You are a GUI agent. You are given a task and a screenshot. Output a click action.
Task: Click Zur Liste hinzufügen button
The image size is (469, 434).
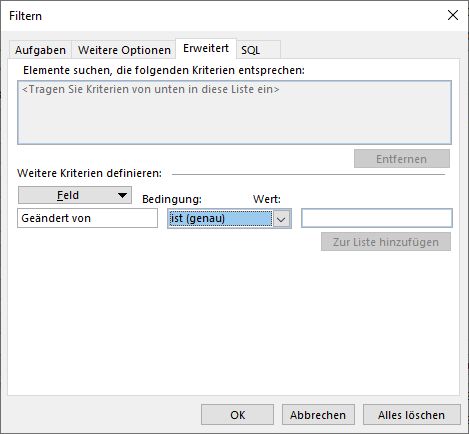(386, 242)
